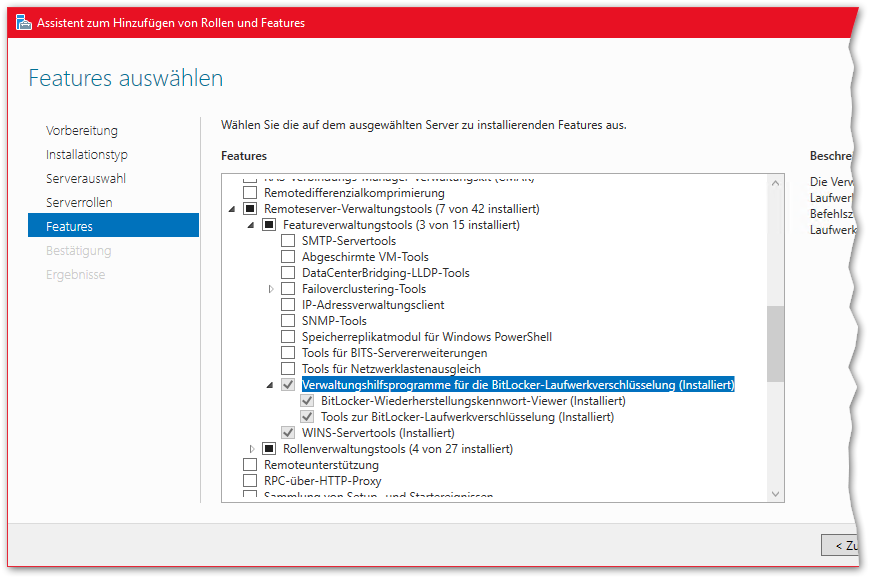The width and height of the screenshot is (870, 578).
Task: Expand the Rollenverwaltungstools node
Action: [252, 449]
